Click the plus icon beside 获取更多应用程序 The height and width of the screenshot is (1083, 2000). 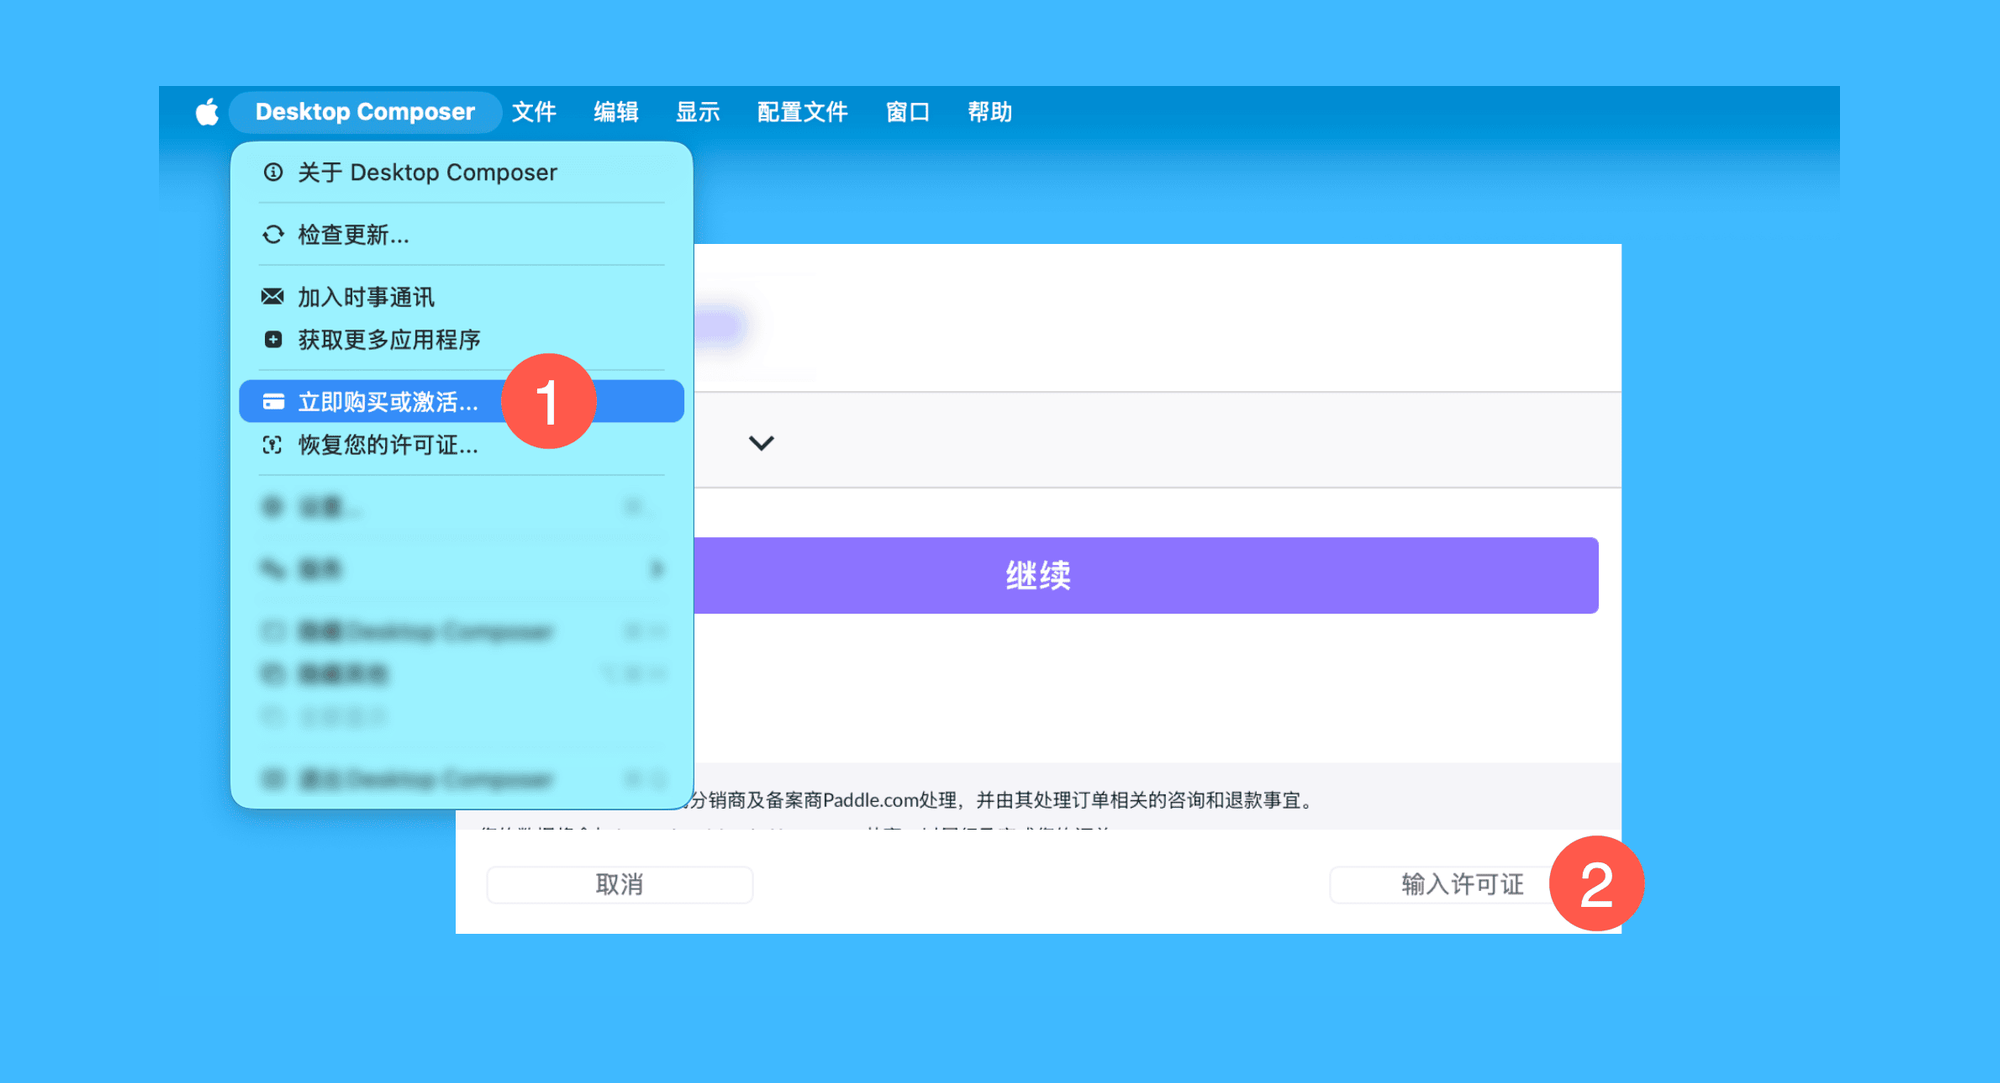[273, 340]
